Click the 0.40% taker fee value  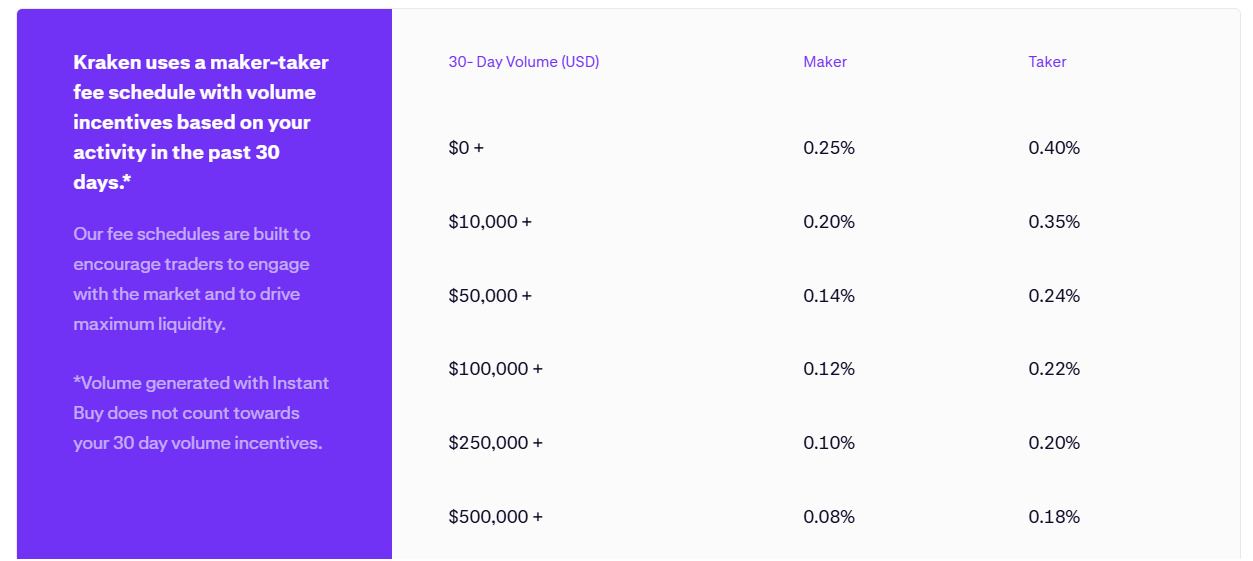coord(1054,148)
